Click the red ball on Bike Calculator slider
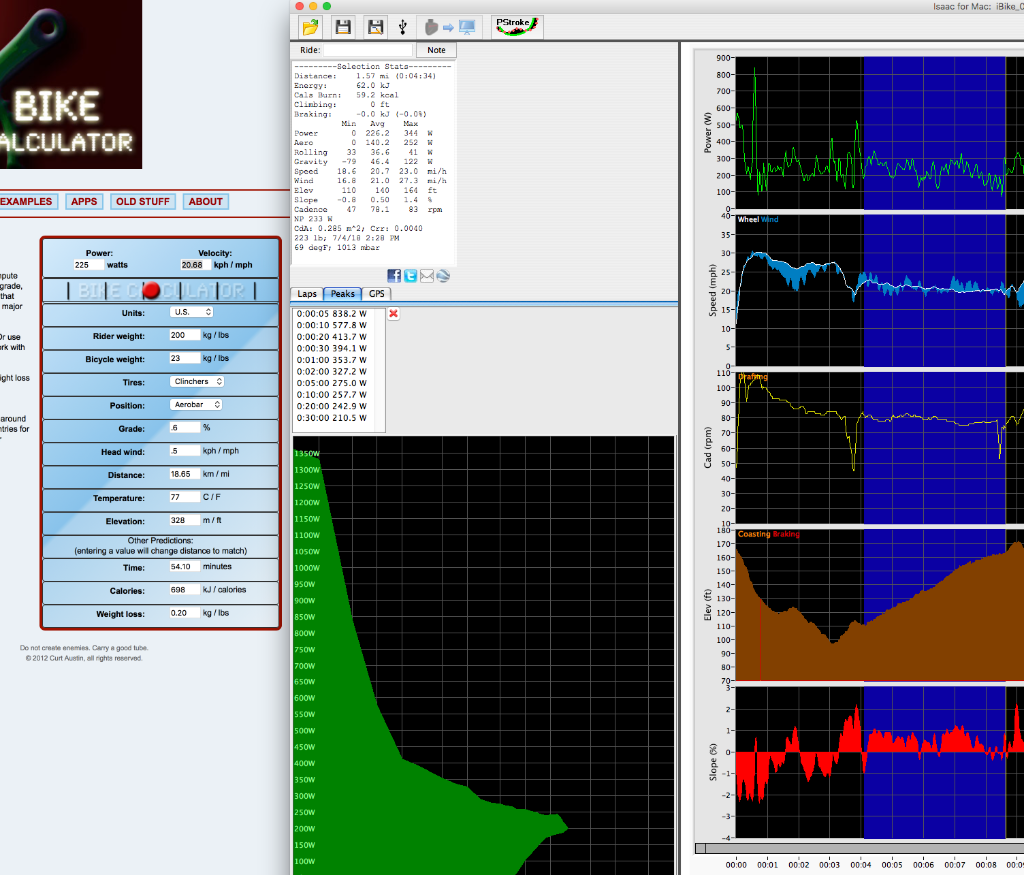 pos(151,291)
